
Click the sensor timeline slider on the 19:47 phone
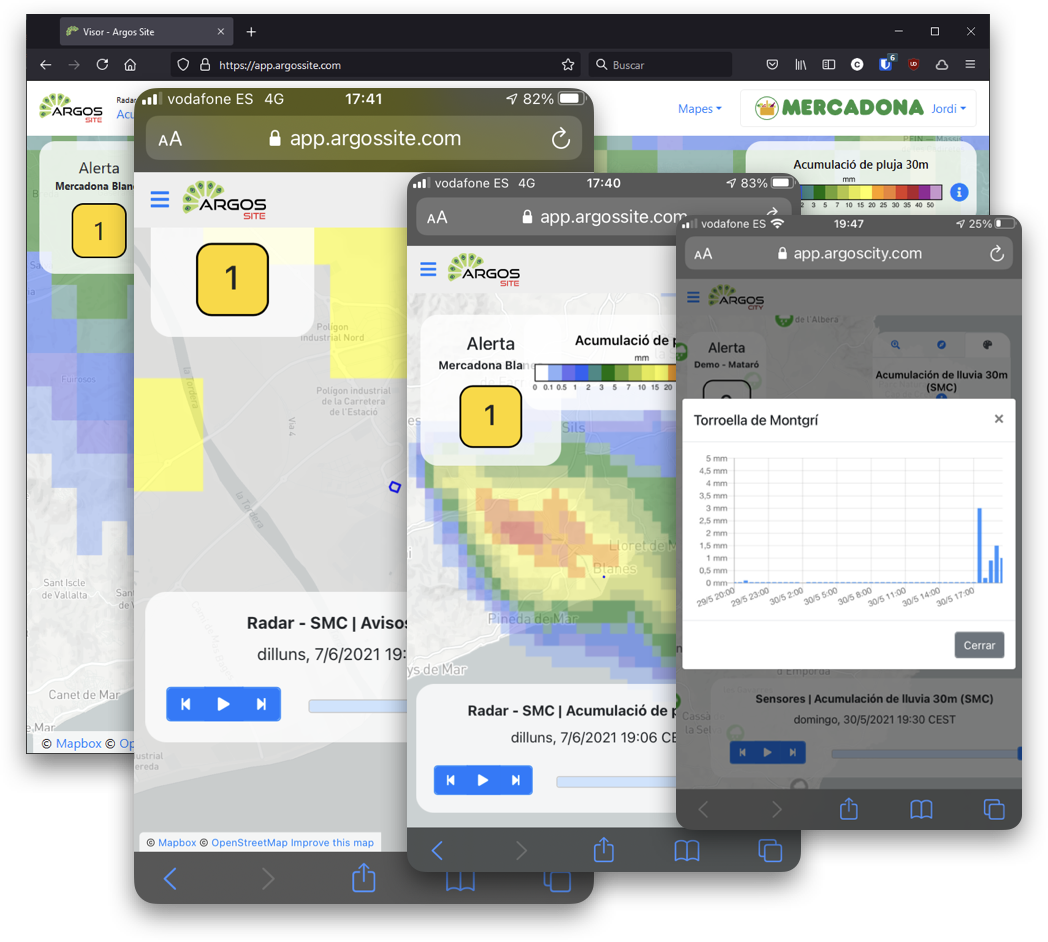click(925, 753)
